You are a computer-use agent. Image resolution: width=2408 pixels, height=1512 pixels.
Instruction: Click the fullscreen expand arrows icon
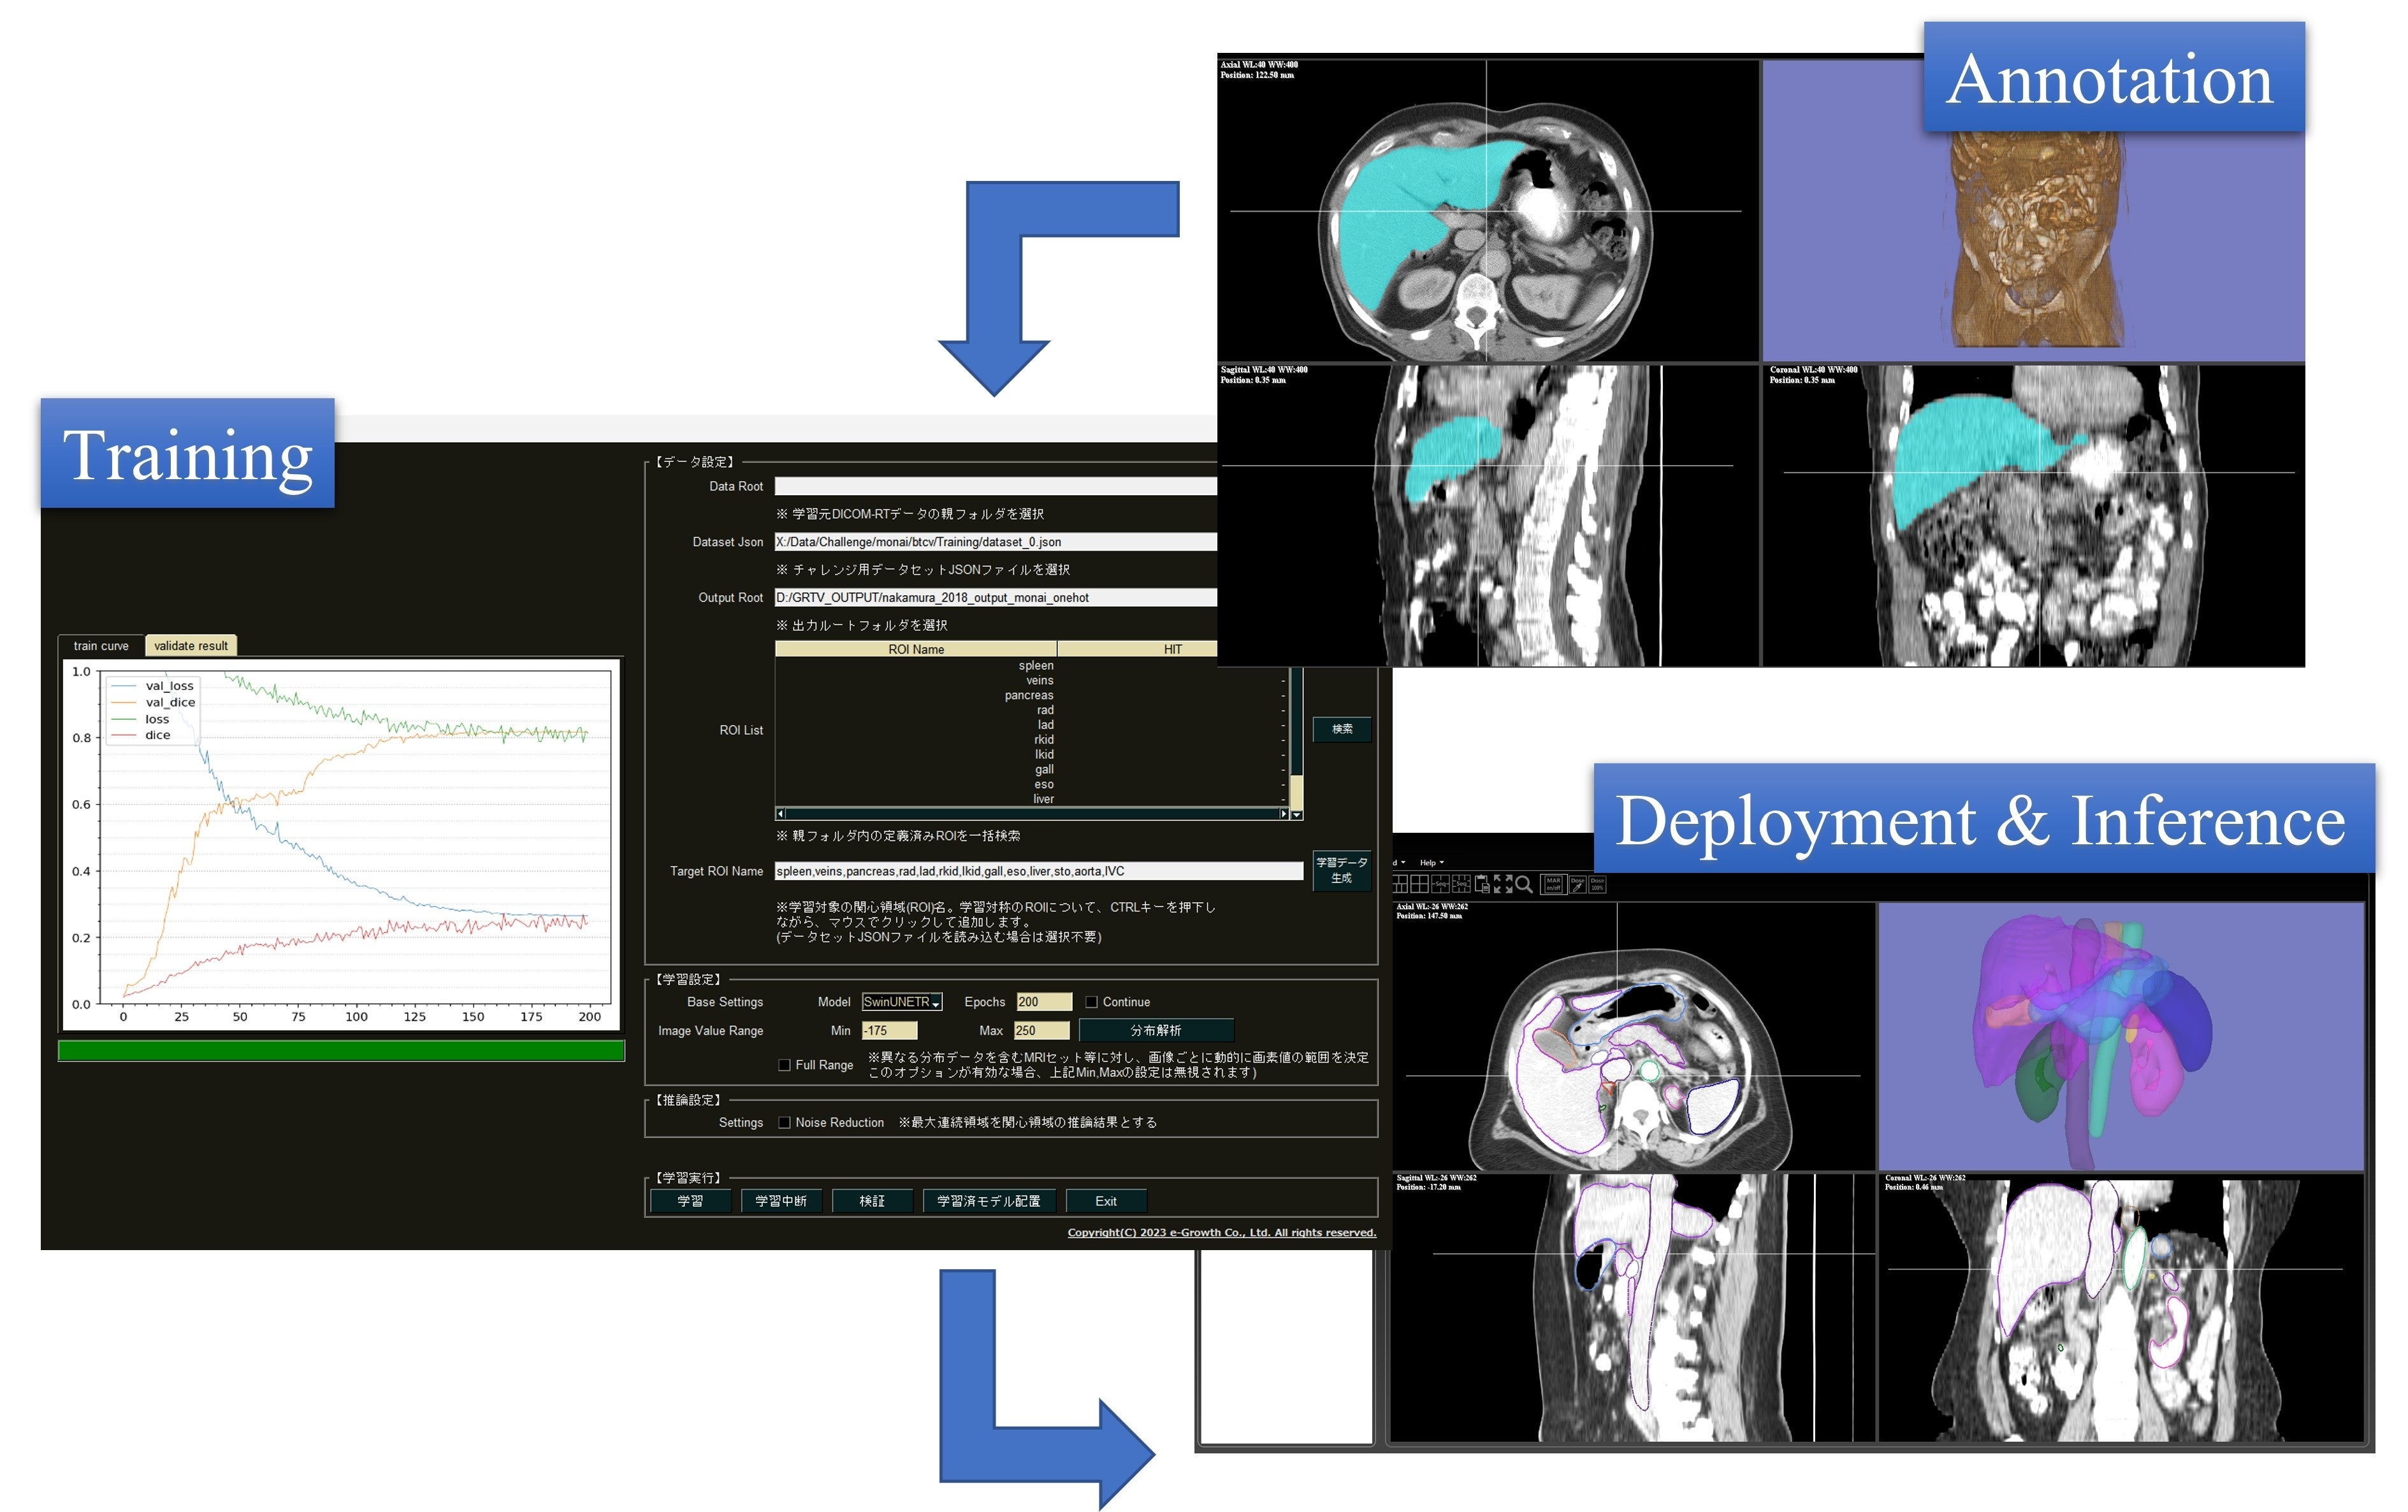tap(1503, 884)
